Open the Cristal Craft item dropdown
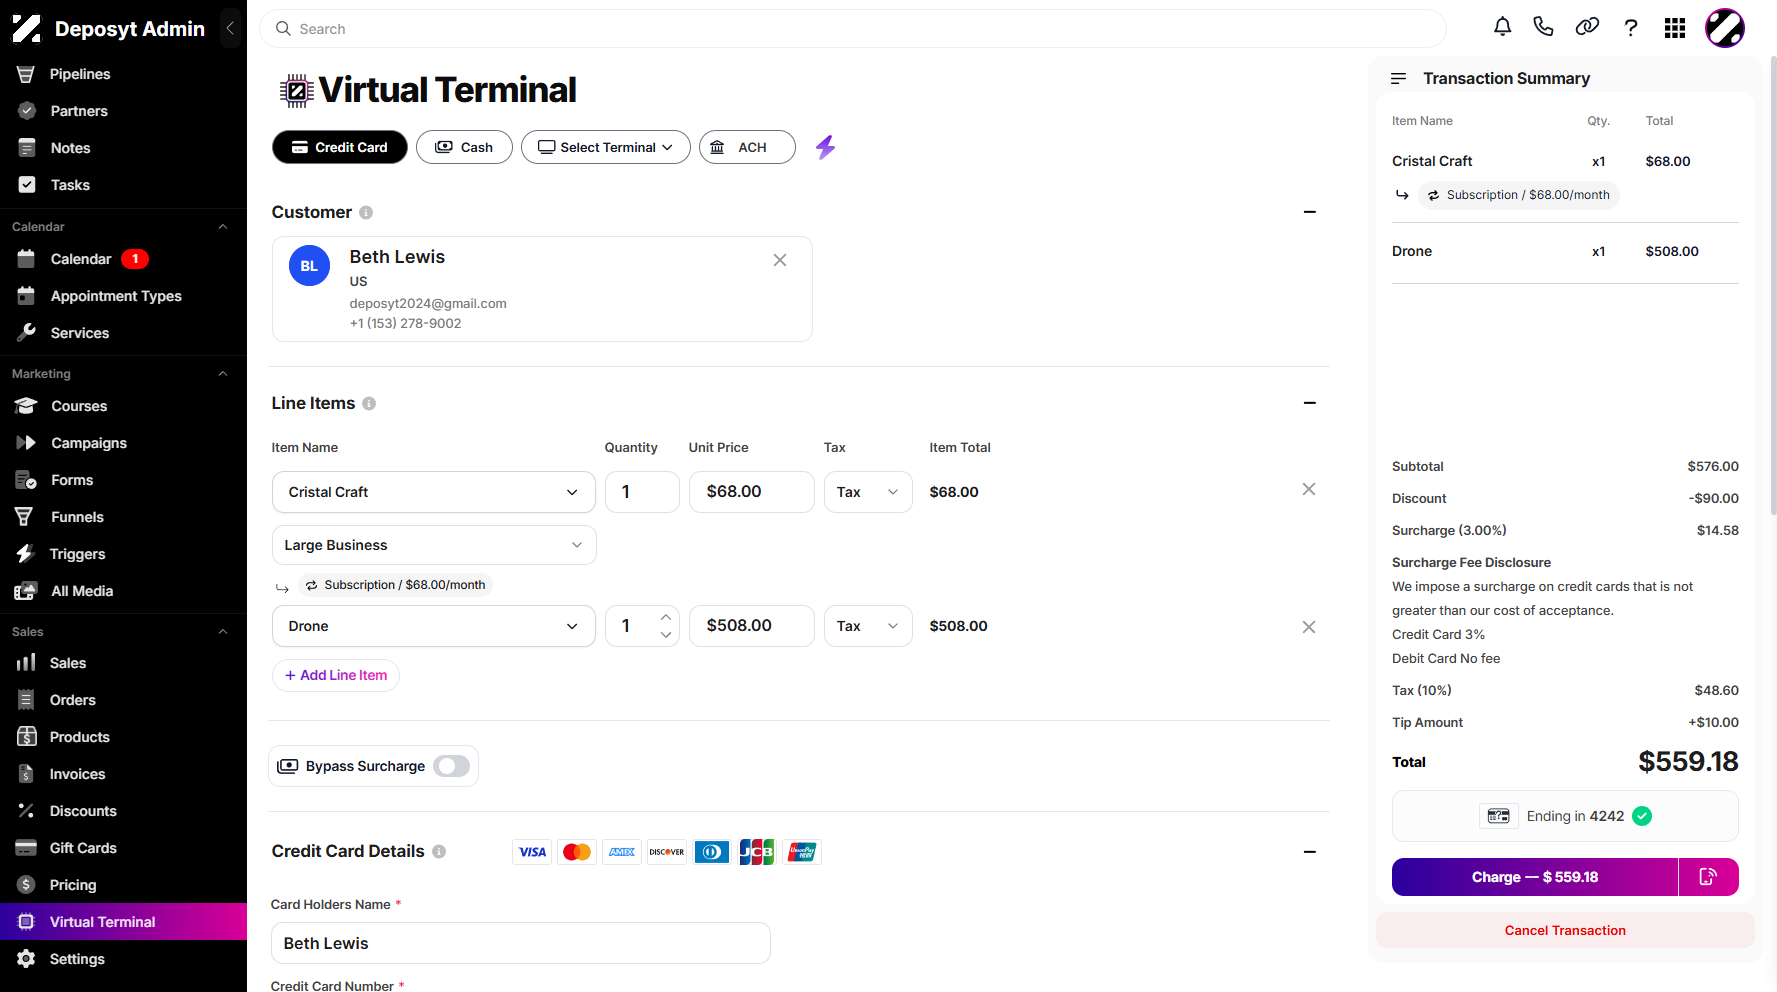 (434, 492)
